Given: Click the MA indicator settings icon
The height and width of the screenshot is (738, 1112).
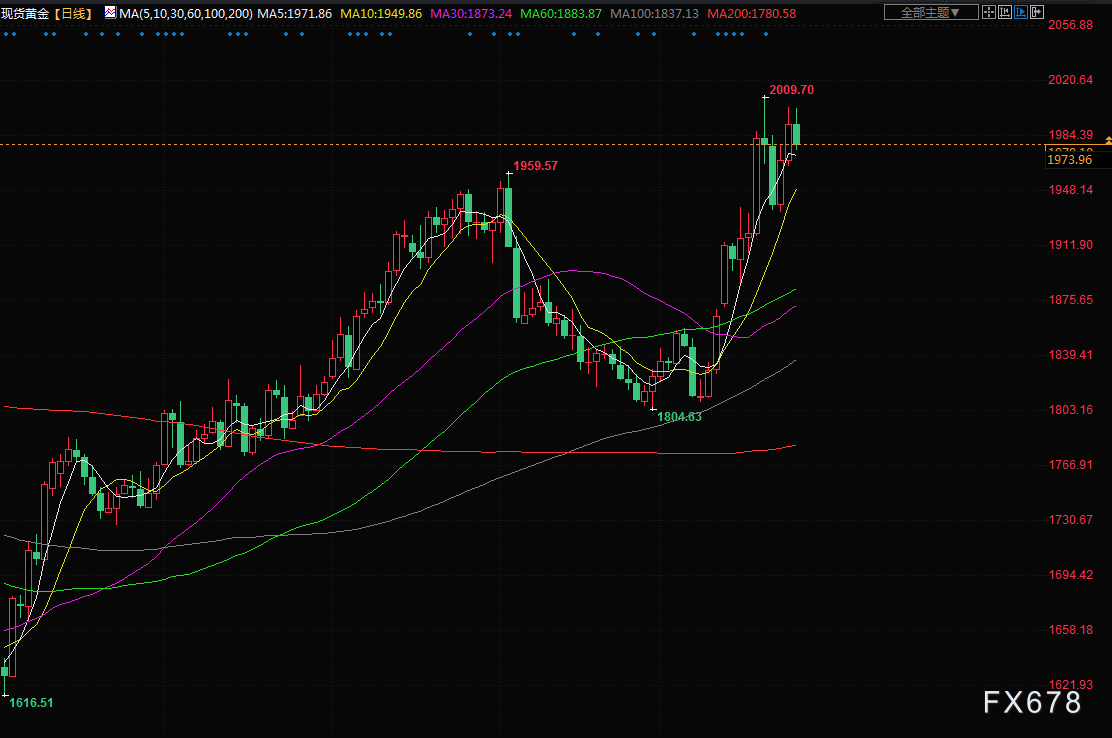Looking at the screenshot, I should tap(110, 13).
